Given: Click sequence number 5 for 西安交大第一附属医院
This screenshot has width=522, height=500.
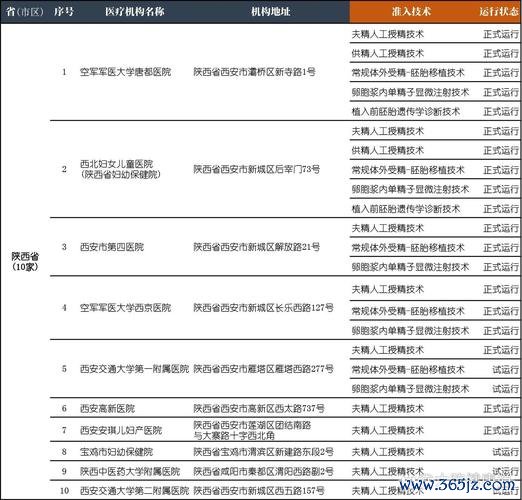Looking at the screenshot, I should (x=64, y=369).
